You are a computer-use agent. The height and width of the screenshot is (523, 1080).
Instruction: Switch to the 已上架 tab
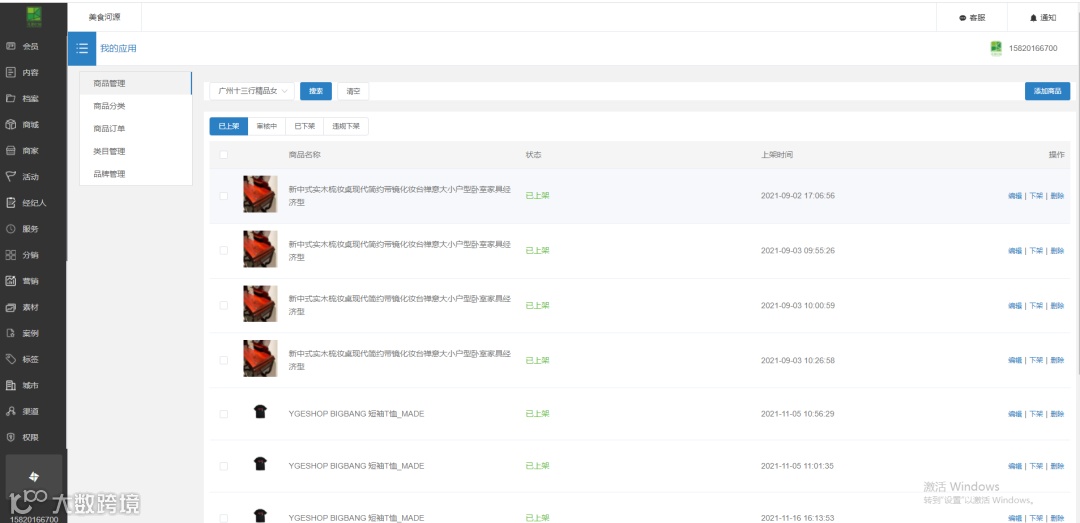coord(229,126)
